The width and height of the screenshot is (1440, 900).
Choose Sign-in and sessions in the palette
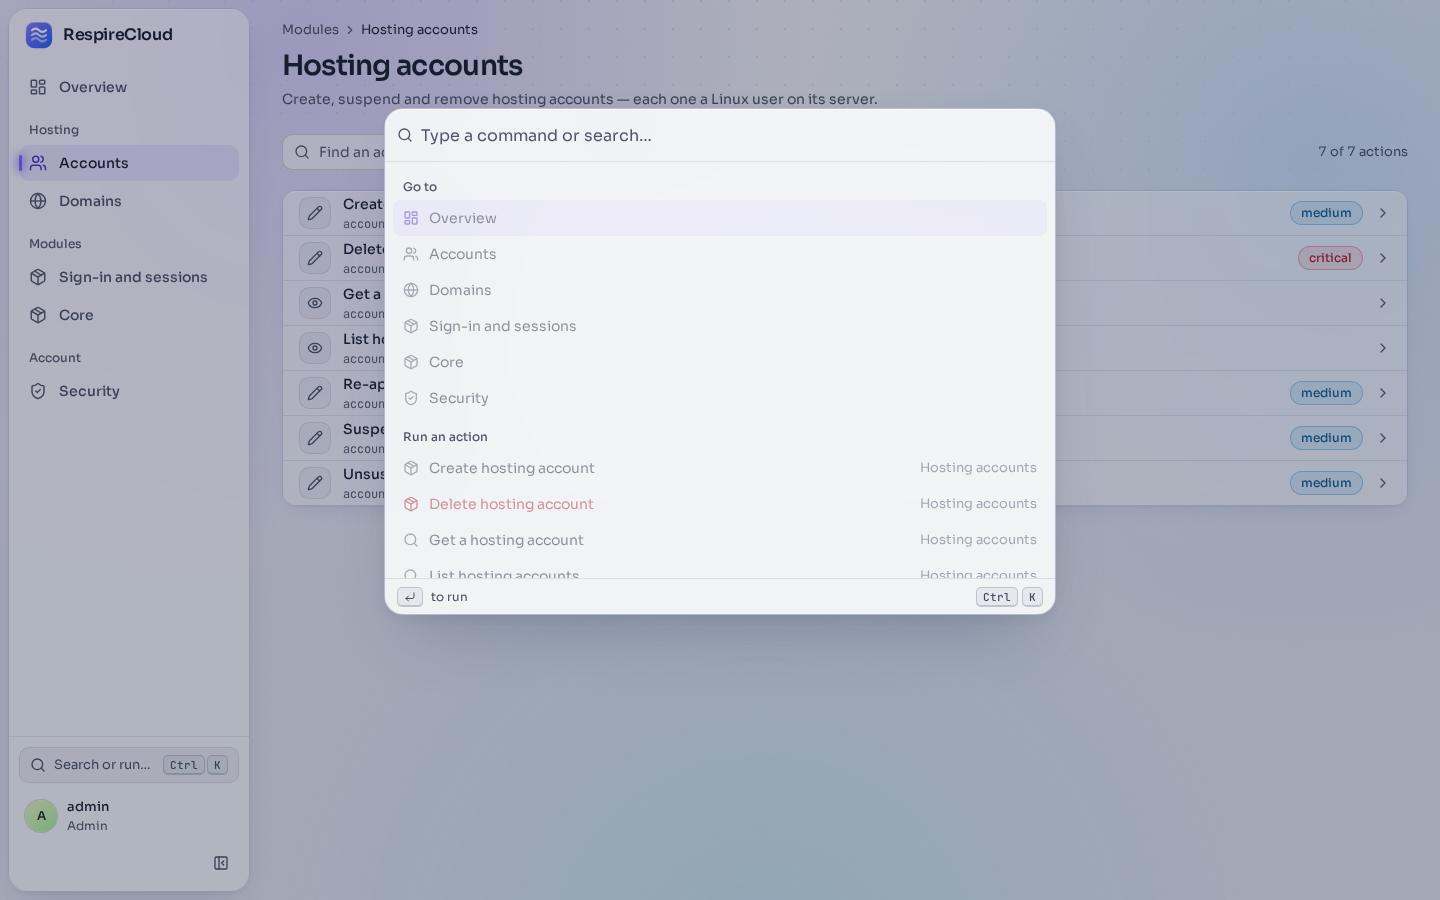(720, 326)
